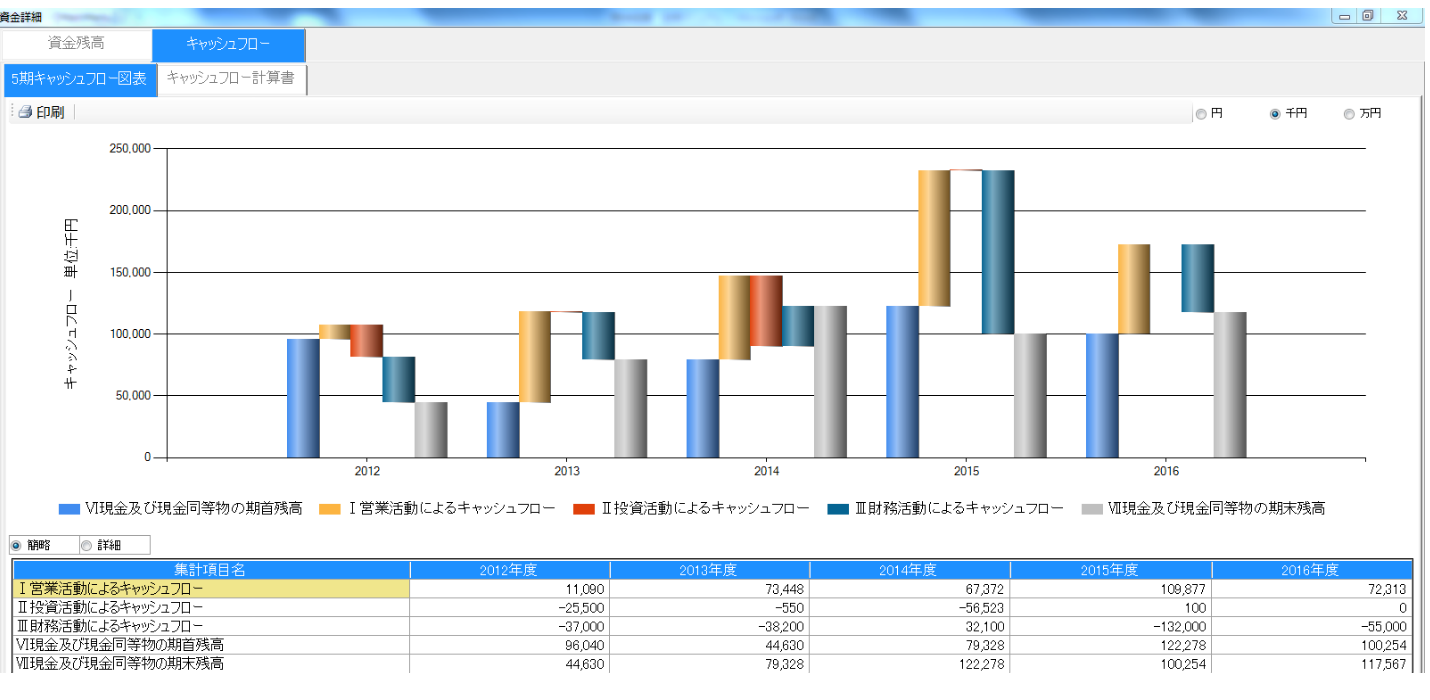Click the 集計項目名 column header
Image resolution: width=1430 pixels, height=700 pixels.
click(210, 570)
